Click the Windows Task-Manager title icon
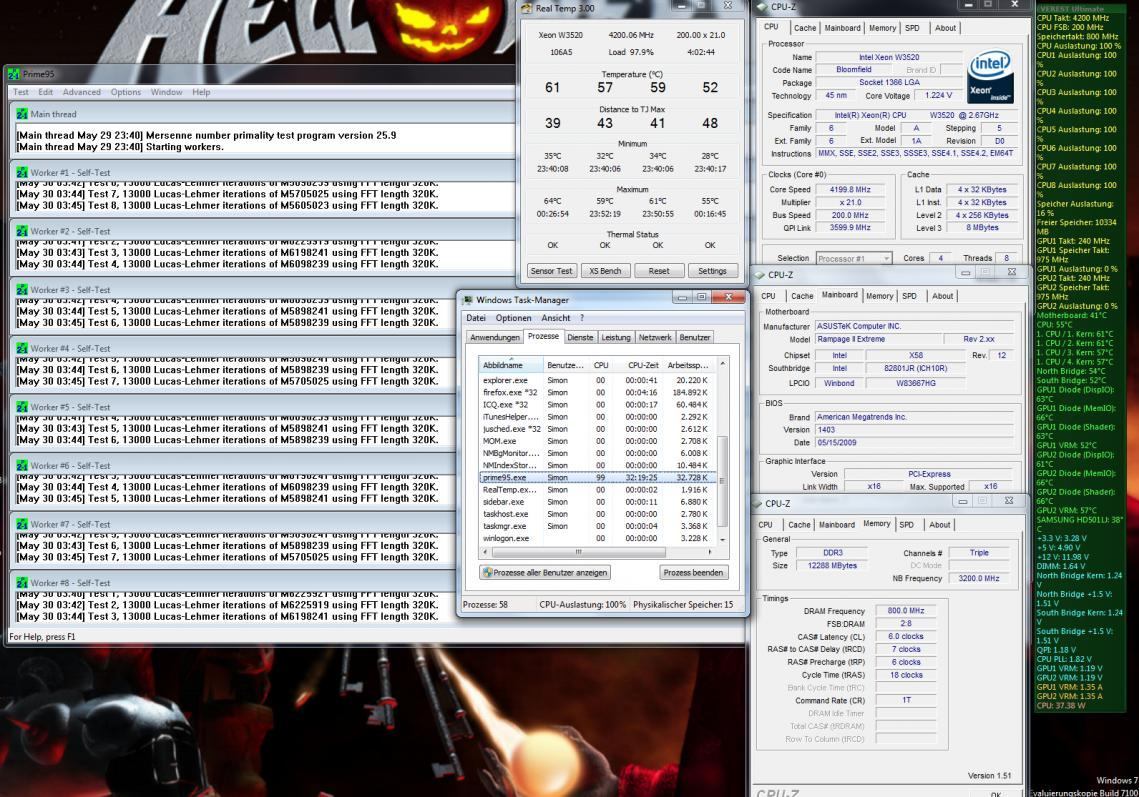1139x797 pixels. (468, 300)
